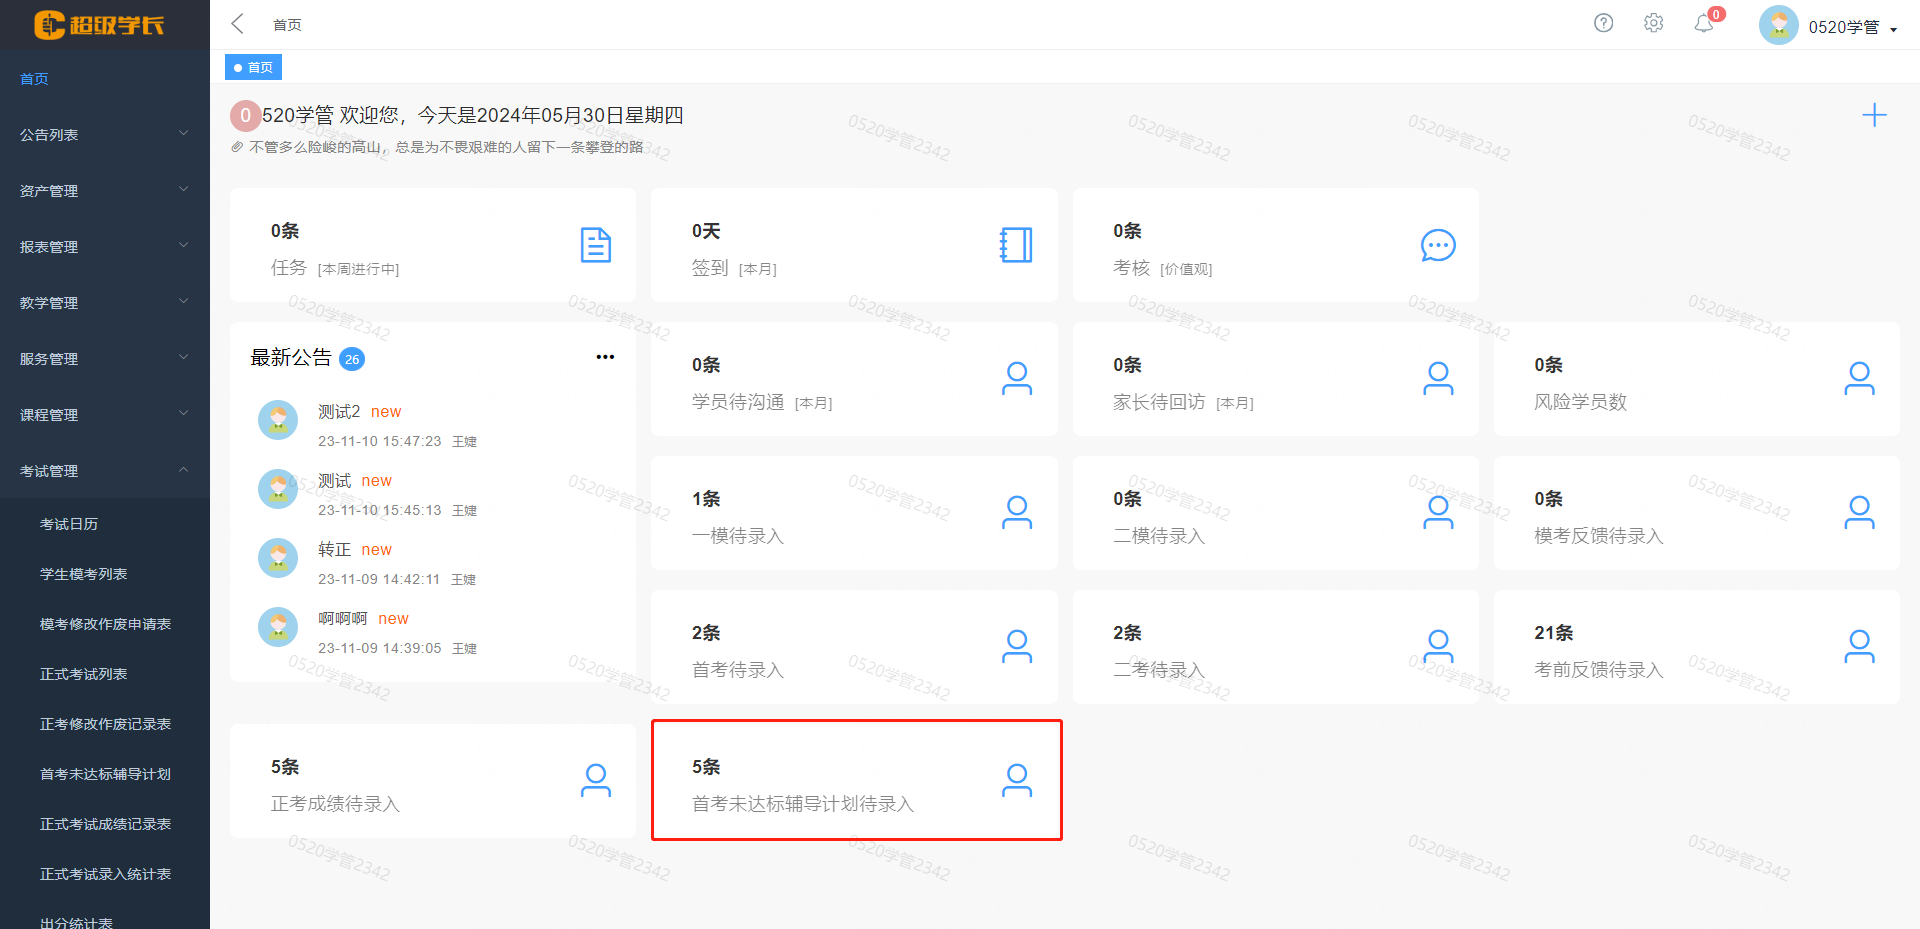Expand the 资产管理 sidebar menu
This screenshot has width=1920, height=929.
(104, 191)
